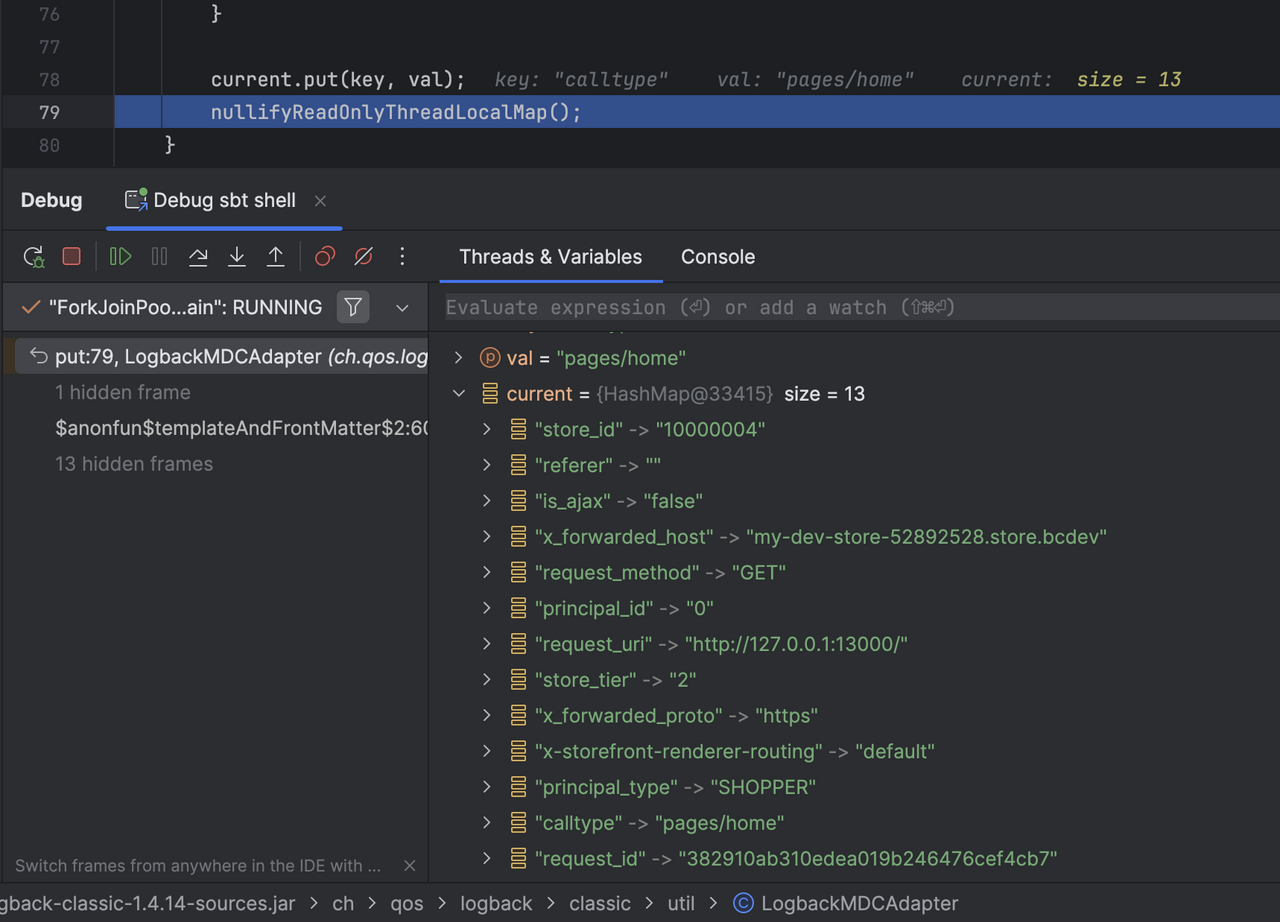Click the Rerun debug session icon

pyautogui.click(x=34, y=257)
